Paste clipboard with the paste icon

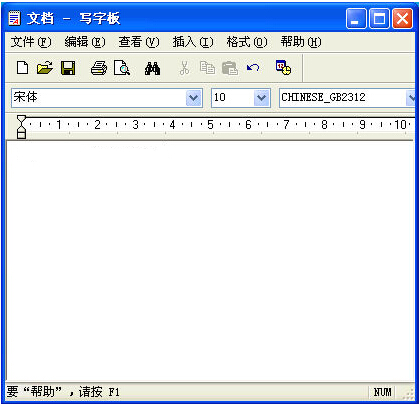(x=230, y=68)
